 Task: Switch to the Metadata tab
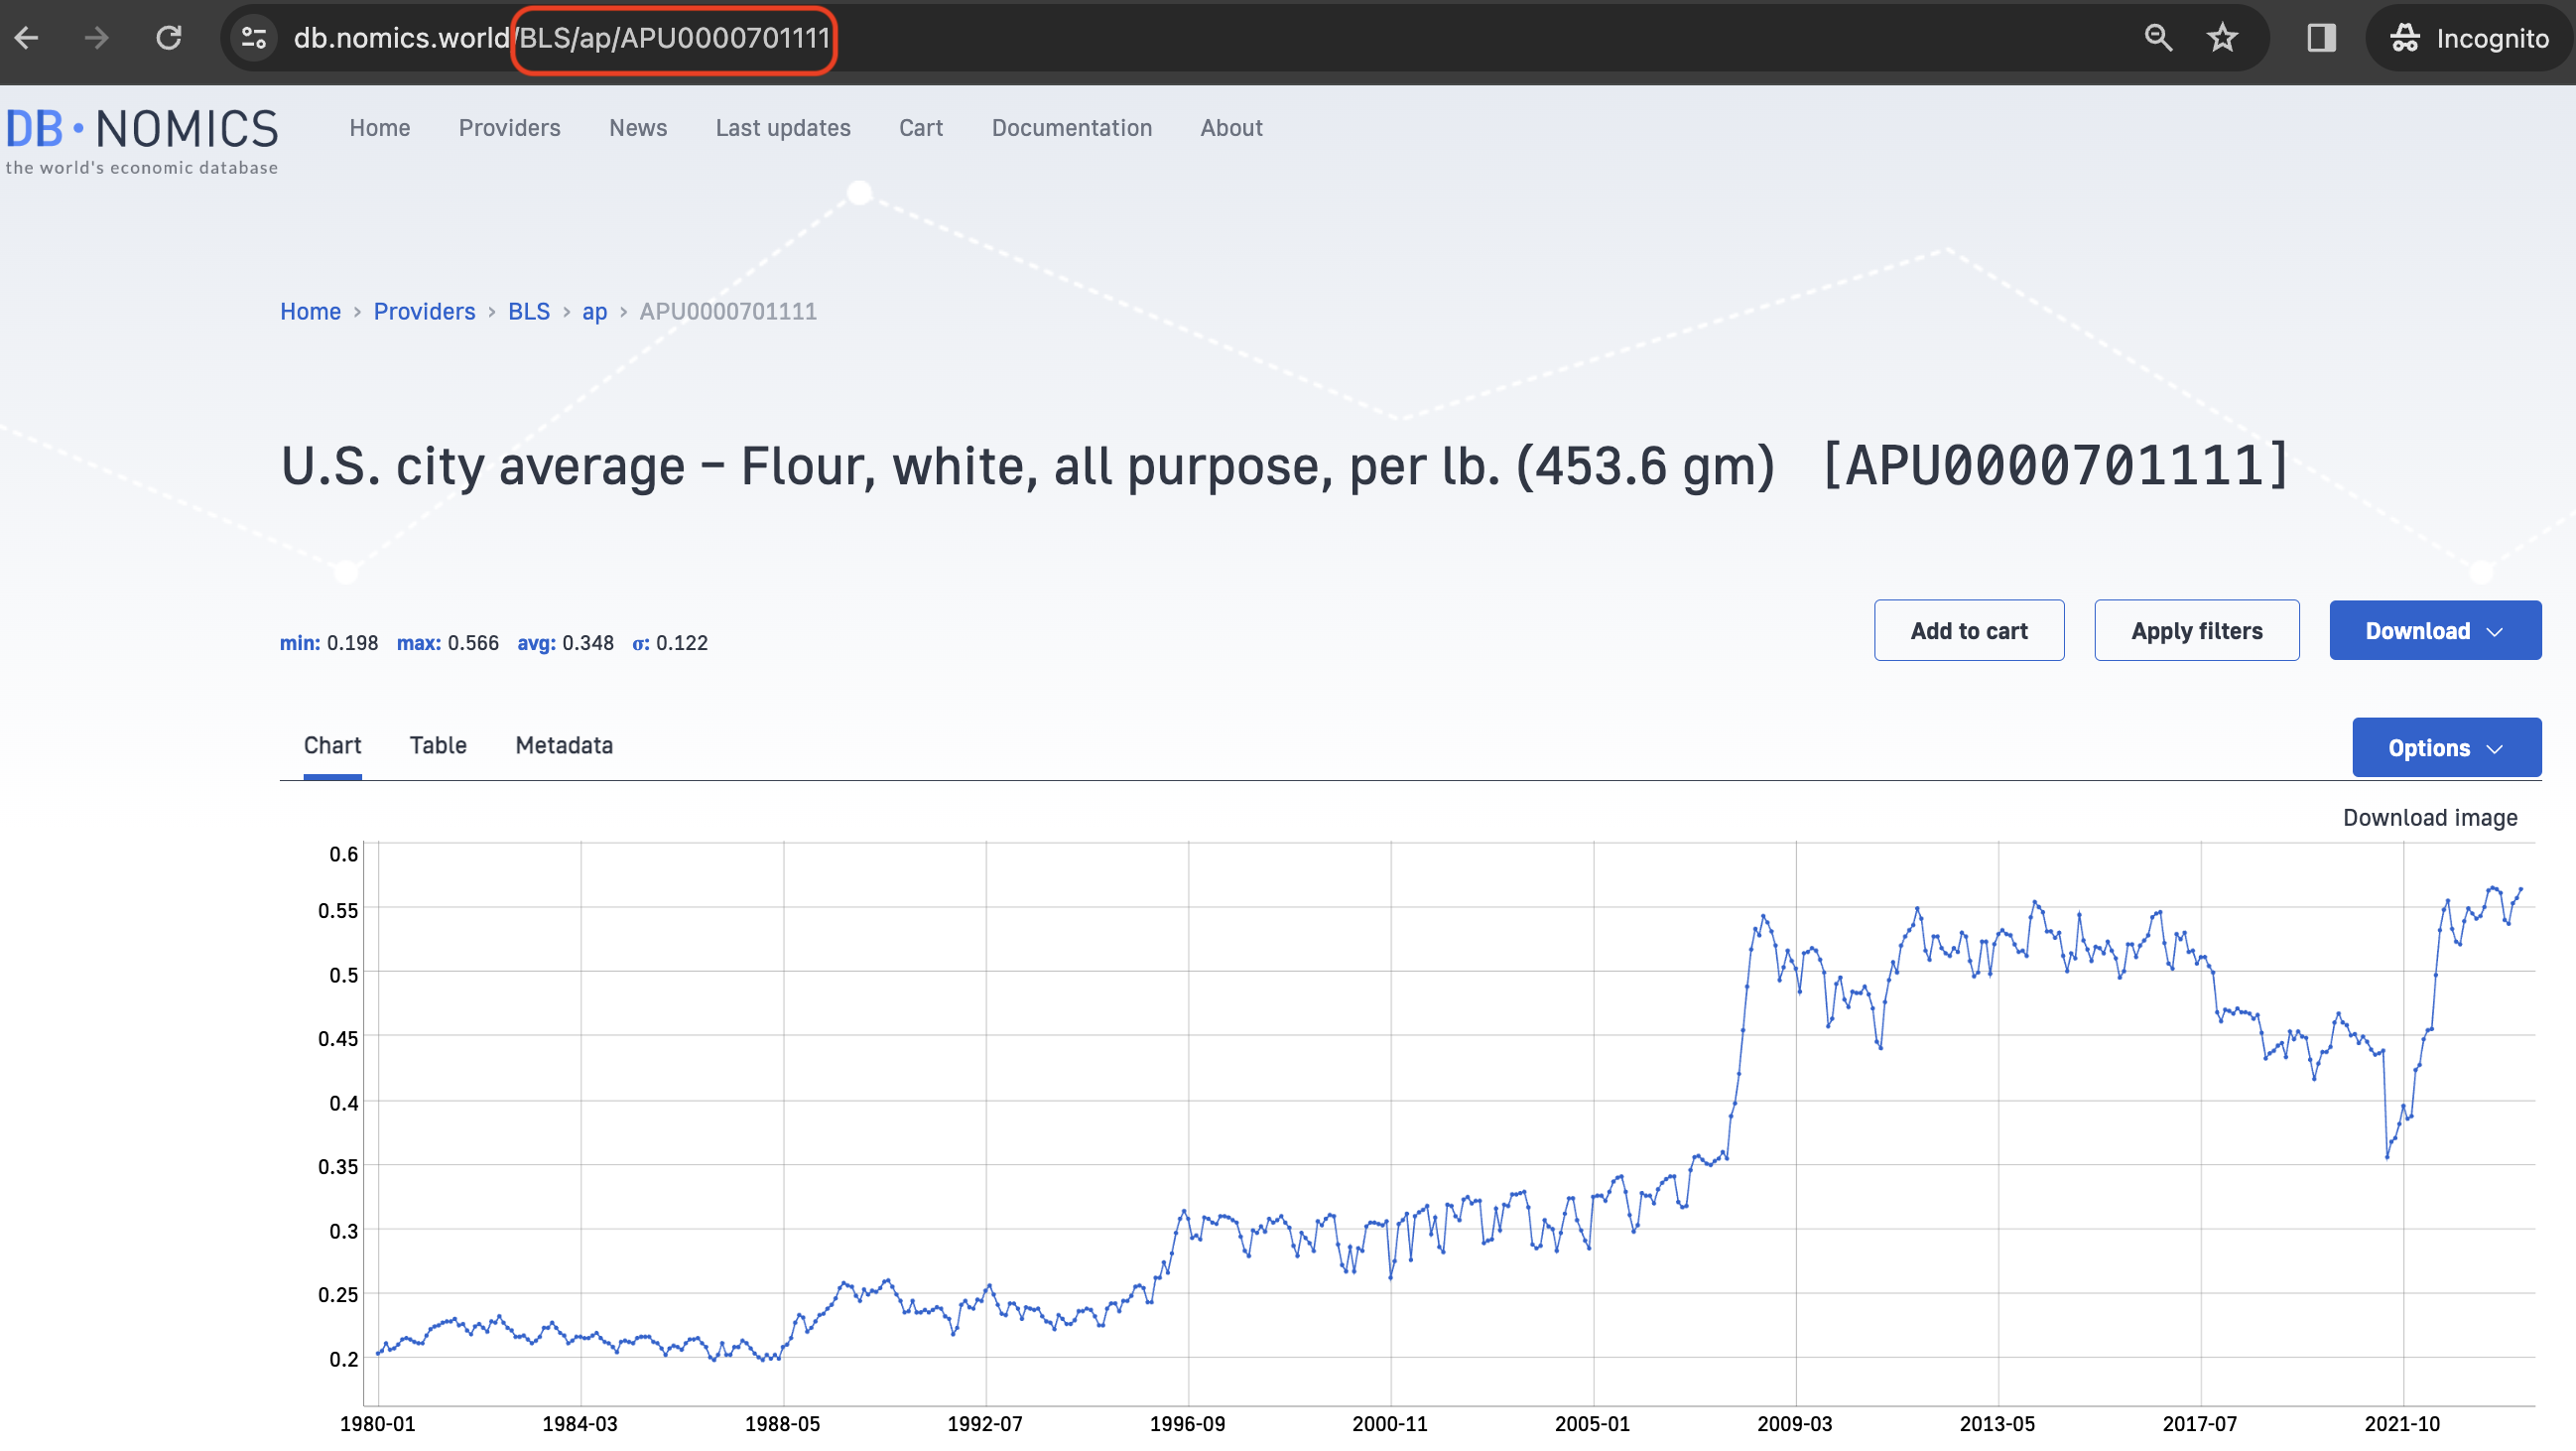[564, 746]
